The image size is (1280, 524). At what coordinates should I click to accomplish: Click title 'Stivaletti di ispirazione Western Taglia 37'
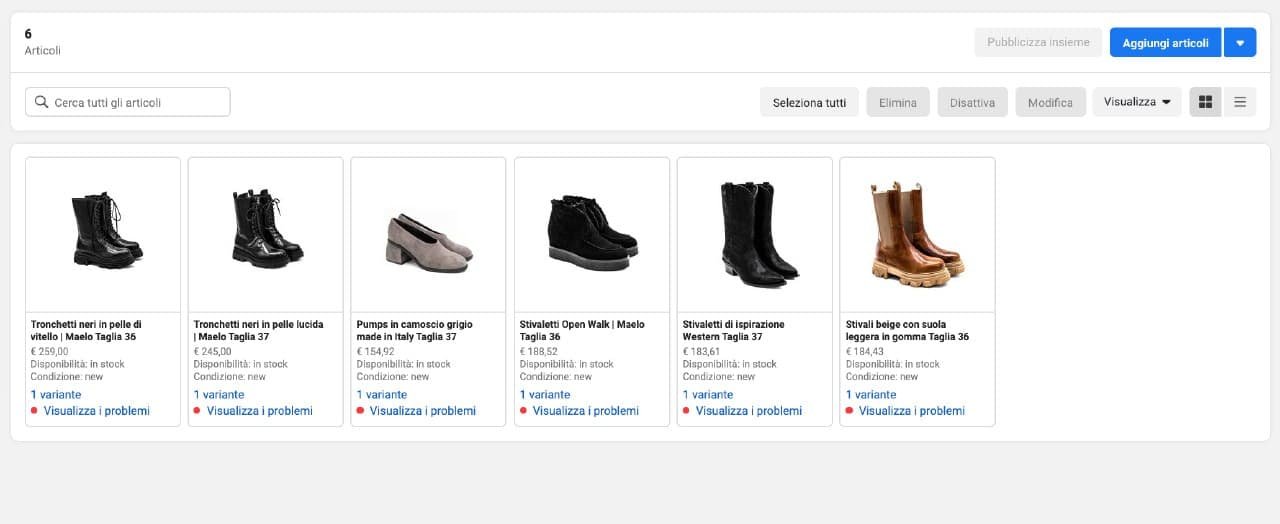(x=733, y=331)
